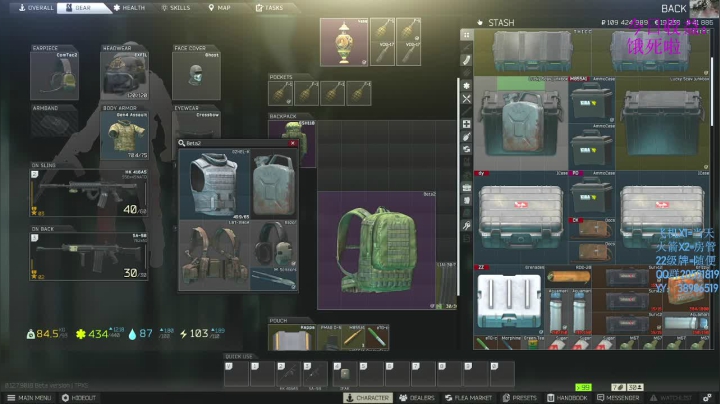720x404 pixels.
Task: Open the Dealers screen
Action: [x=417, y=398]
